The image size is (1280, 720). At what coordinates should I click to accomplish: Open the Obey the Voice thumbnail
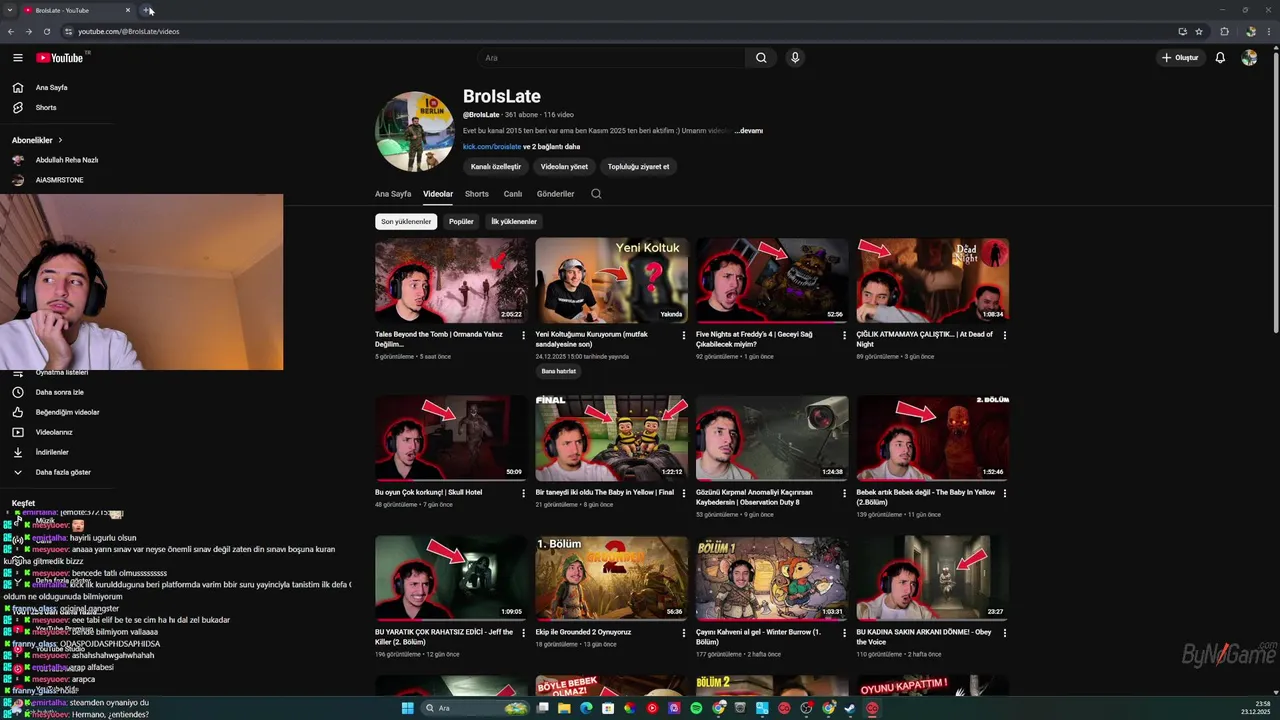pyautogui.click(x=933, y=578)
